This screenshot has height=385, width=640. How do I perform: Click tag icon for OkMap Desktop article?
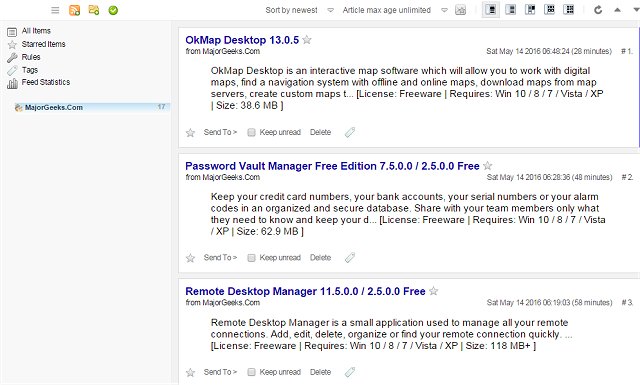coord(350,132)
